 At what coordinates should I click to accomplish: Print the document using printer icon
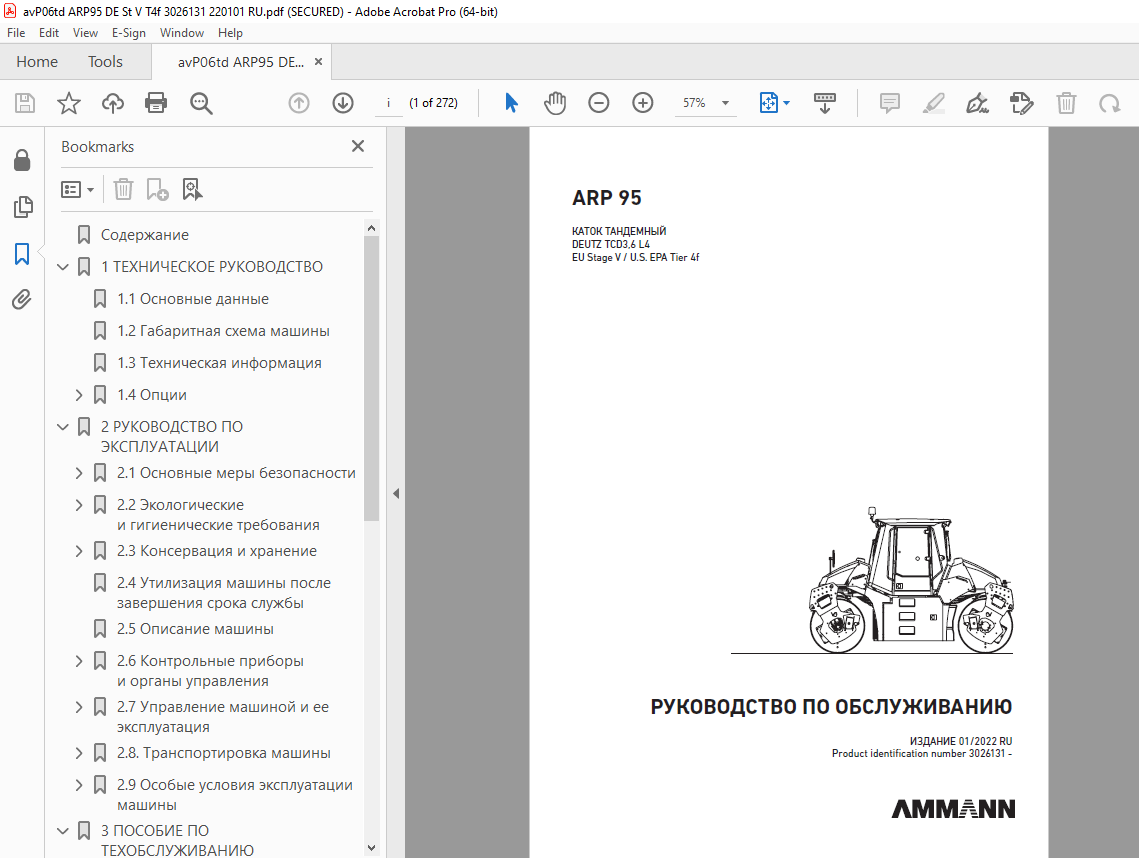click(x=156, y=103)
